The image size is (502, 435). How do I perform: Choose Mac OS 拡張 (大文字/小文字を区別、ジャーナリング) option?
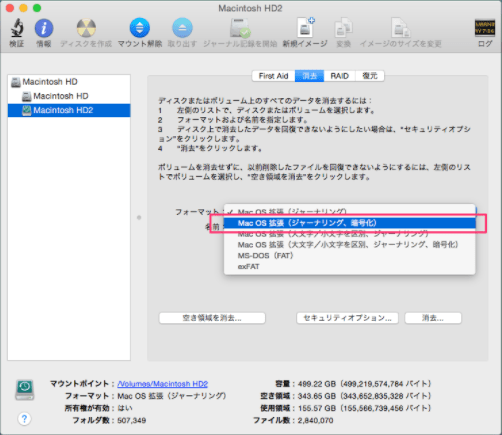(x=349, y=234)
